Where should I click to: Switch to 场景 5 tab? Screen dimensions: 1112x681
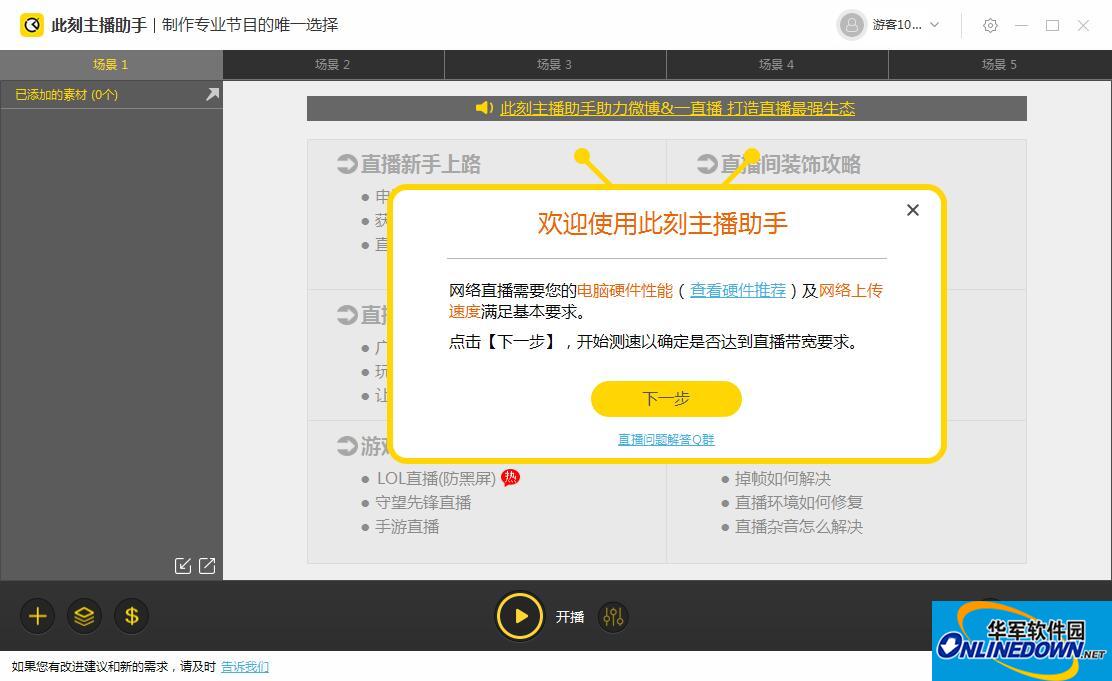(x=1000, y=65)
